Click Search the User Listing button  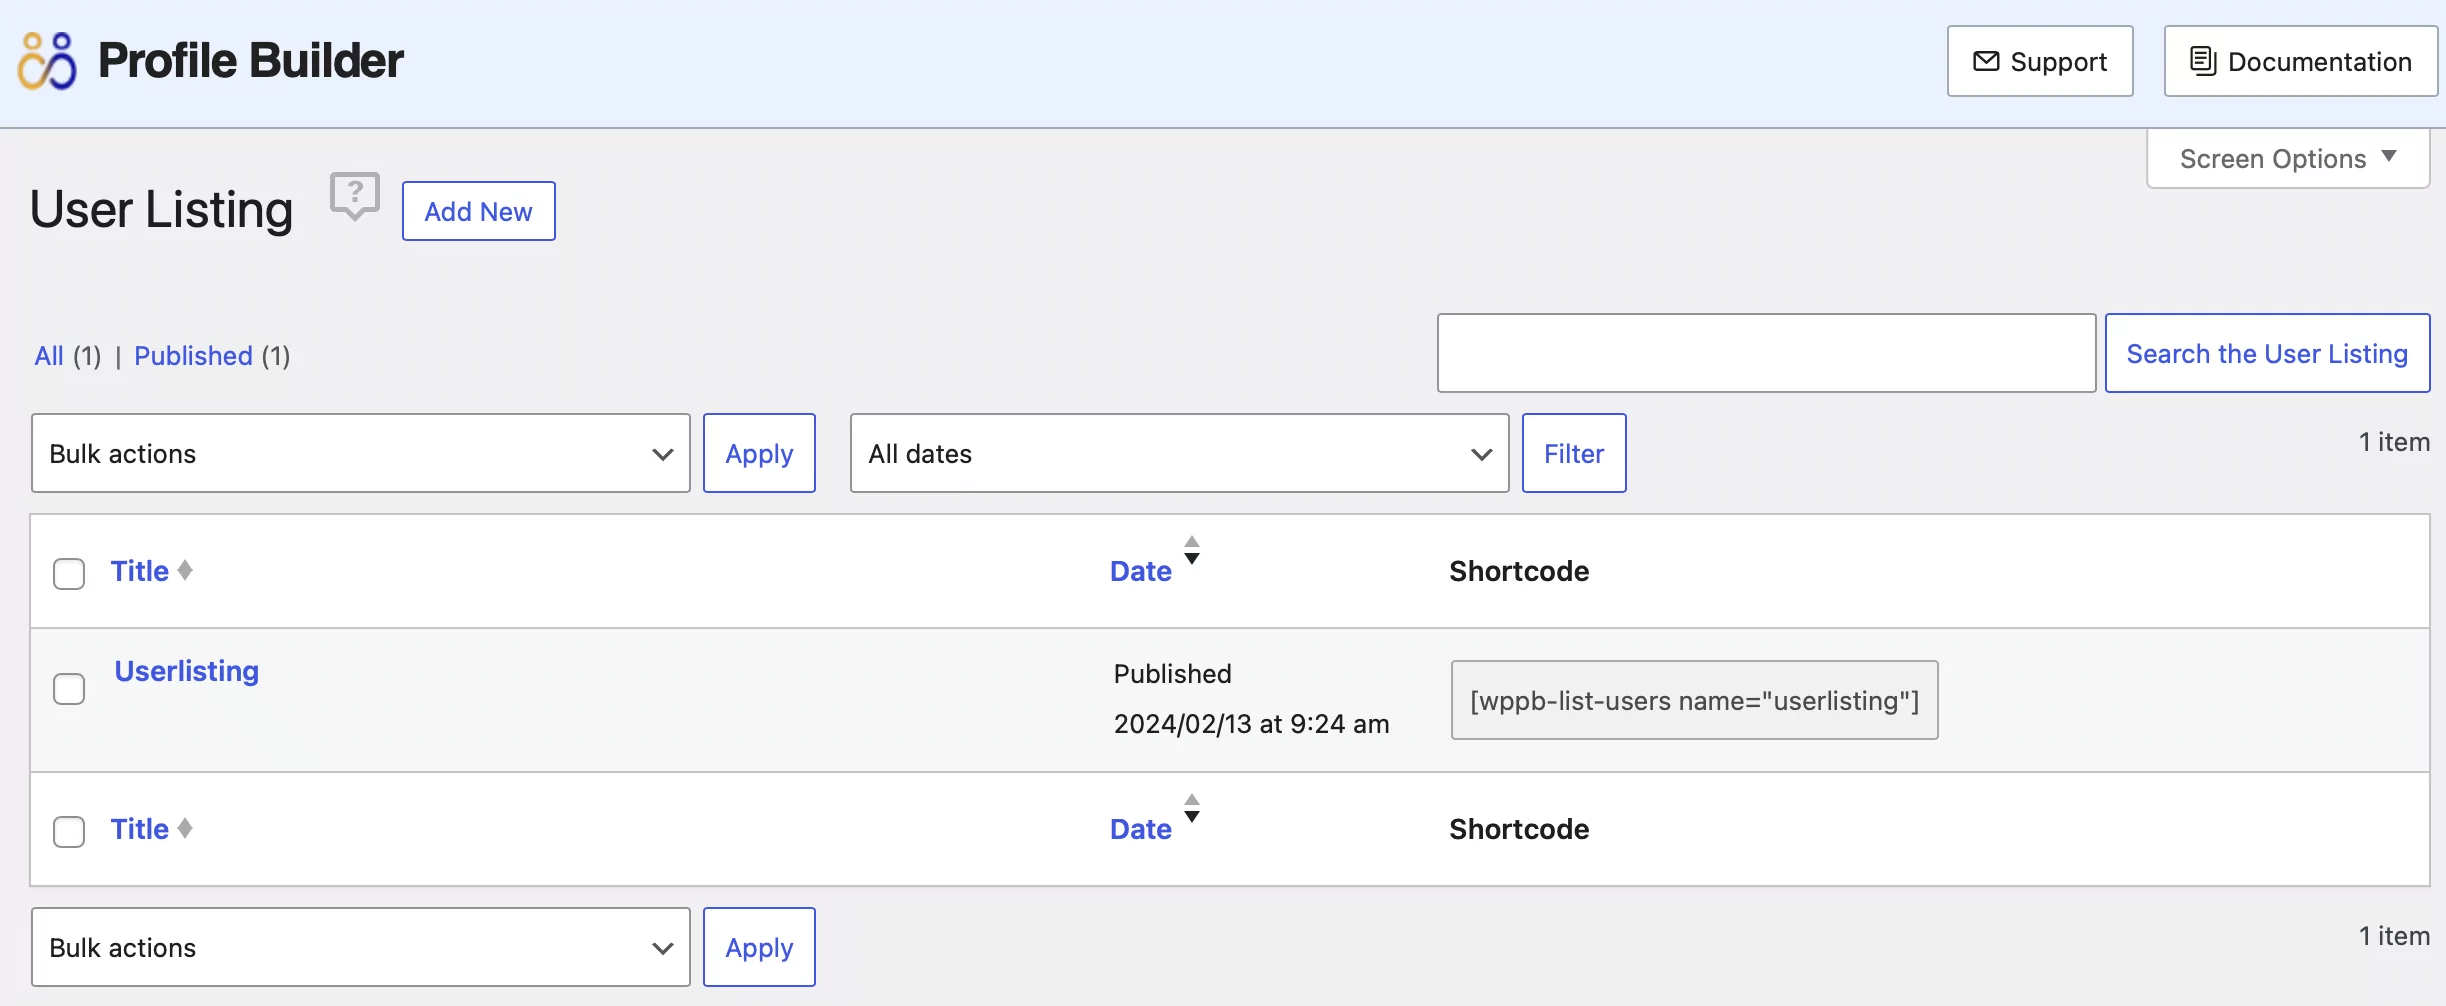[2267, 353]
